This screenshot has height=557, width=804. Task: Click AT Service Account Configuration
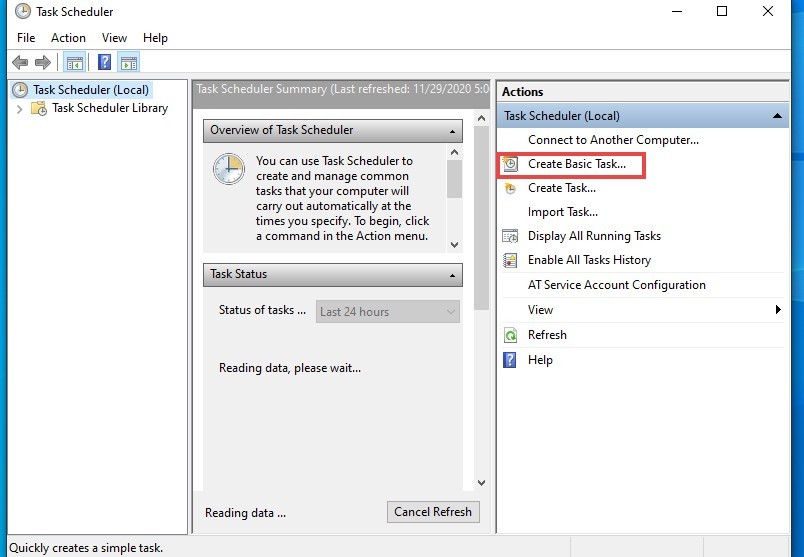617,285
